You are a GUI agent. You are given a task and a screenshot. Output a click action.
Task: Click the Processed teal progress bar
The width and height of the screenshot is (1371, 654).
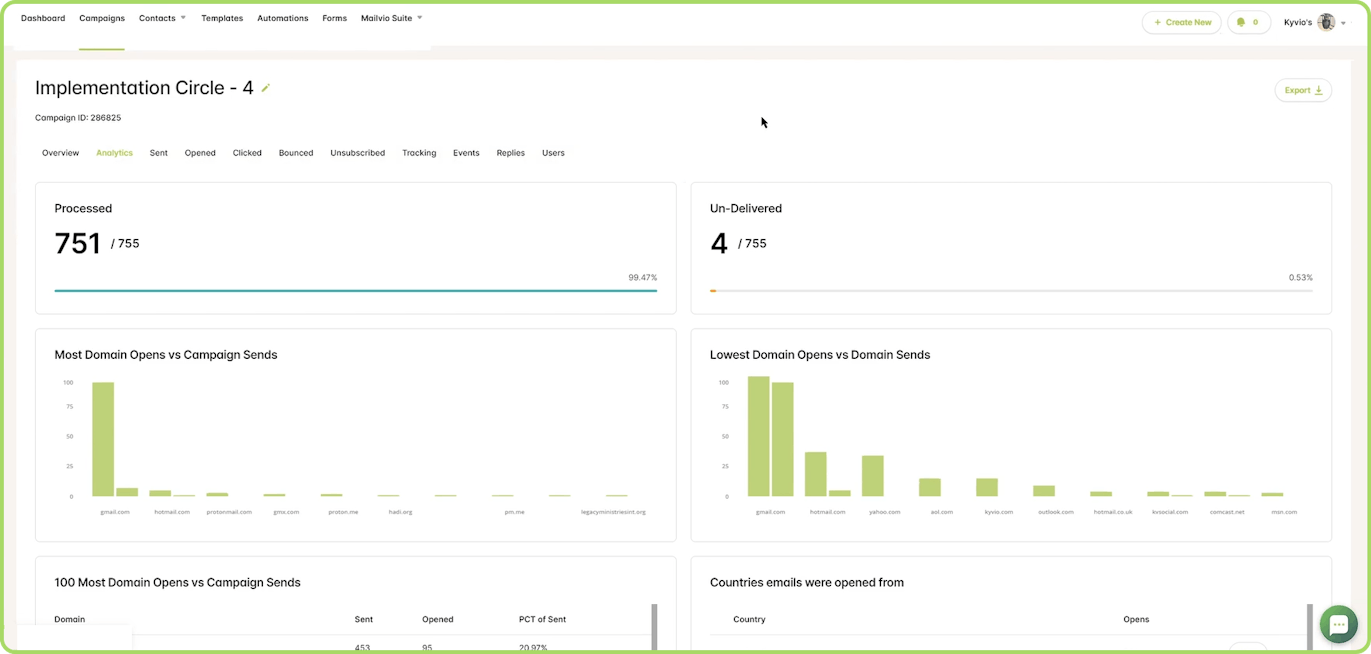point(355,291)
